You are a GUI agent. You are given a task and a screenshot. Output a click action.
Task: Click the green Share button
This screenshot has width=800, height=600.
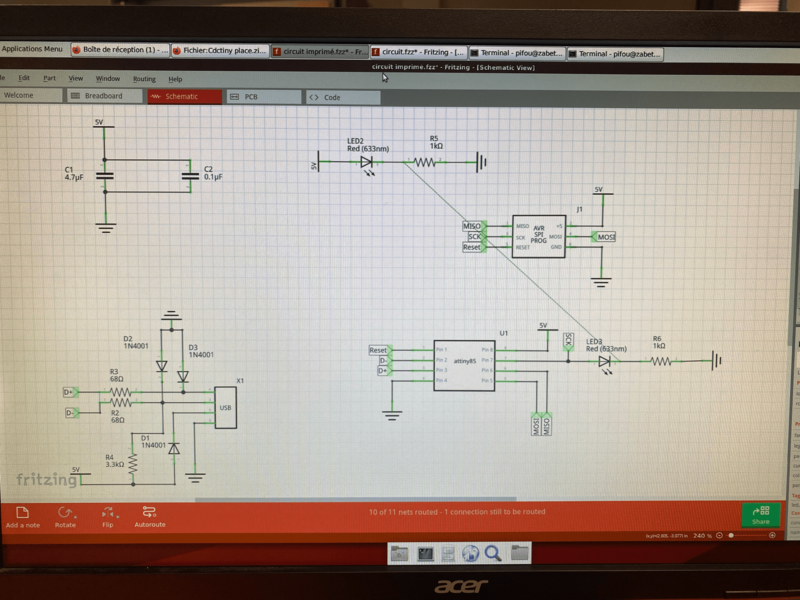(761, 515)
